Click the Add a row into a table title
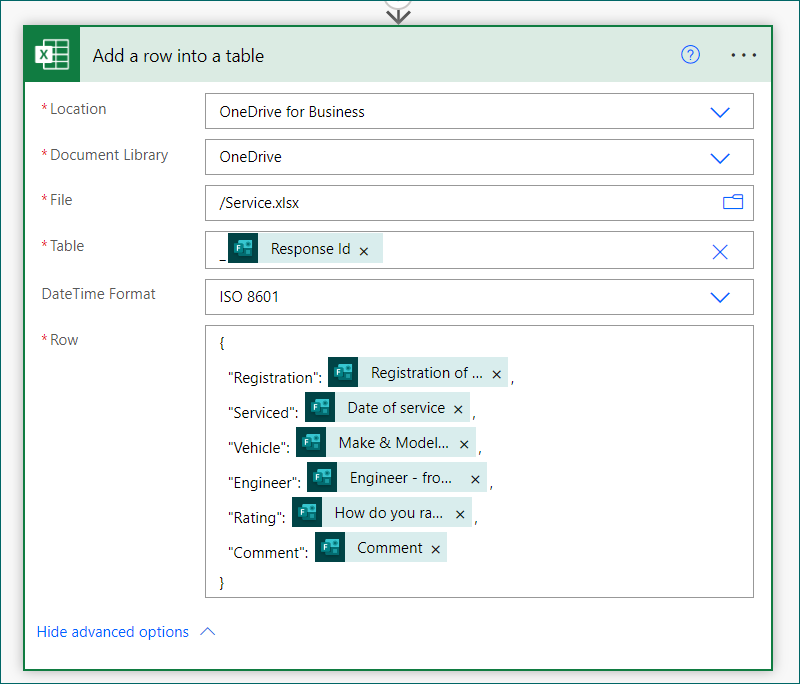The height and width of the screenshot is (684, 800). (x=178, y=56)
